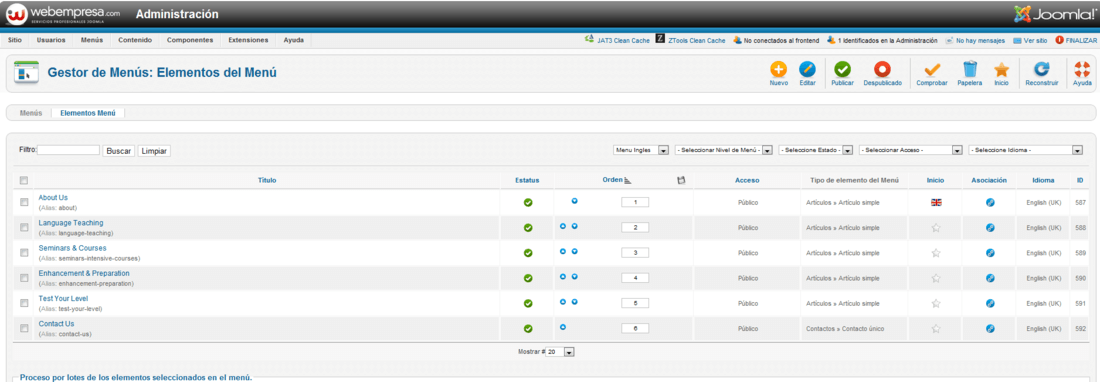Viewport: 1100px width, 382px height.
Task: Sort by the Orden column header
Action: click(612, 180)
